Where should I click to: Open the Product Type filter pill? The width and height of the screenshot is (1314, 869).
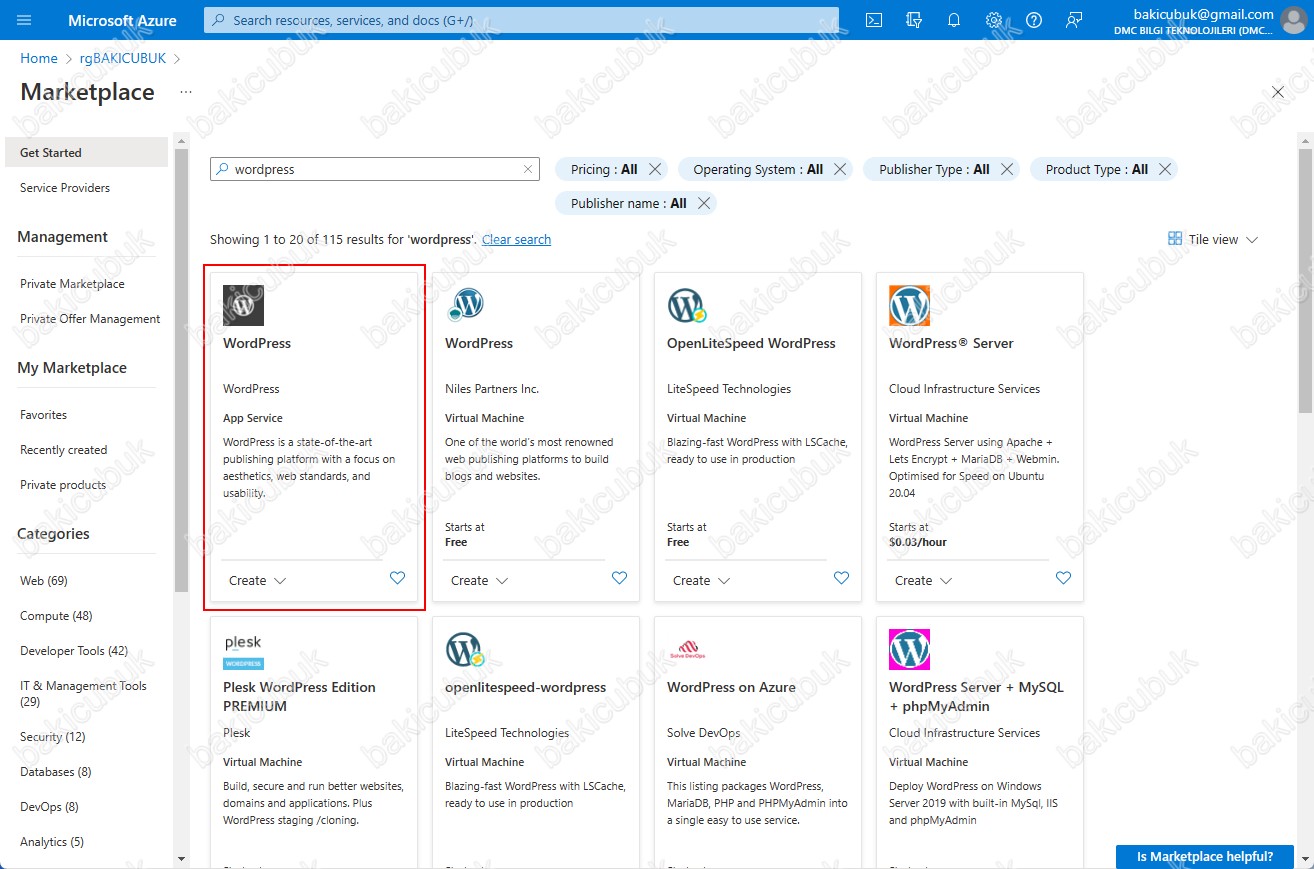pyautogui.click(x=1096, y=169)
